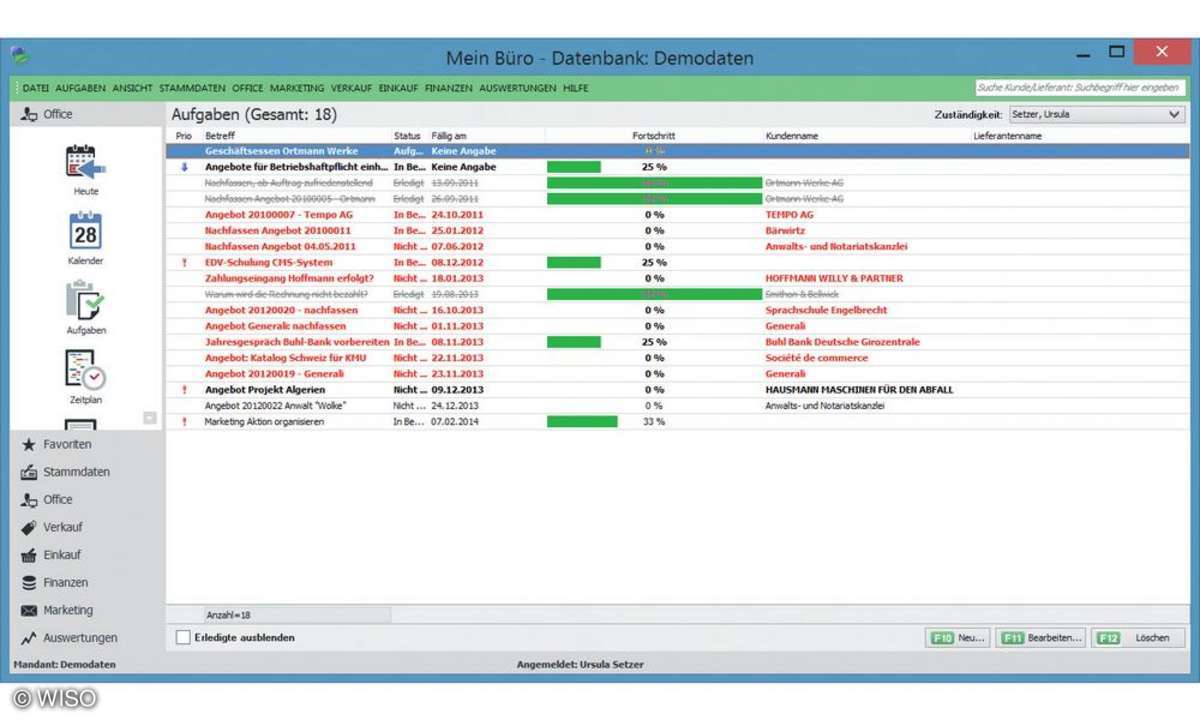Open the STAMMDATEN menu
Viewport: 1200px width, 720px height.
point(192,88)
